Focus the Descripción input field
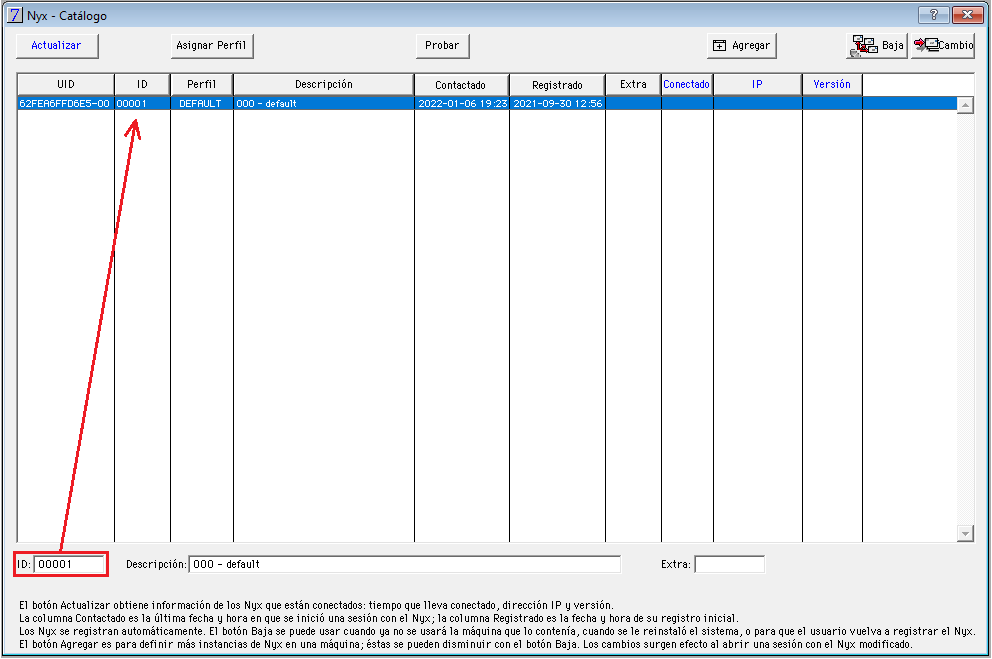Image resolution: width=992 pixels, height=659 pixels. [404, 564]
